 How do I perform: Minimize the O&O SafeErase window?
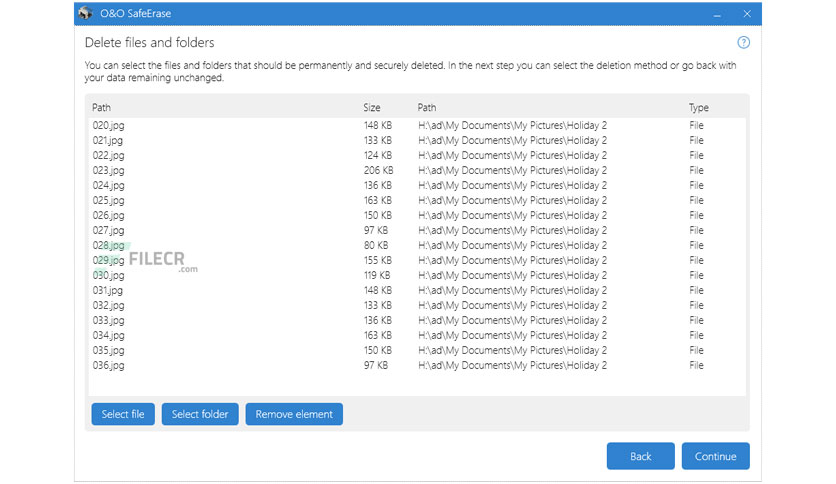point(717,14)
